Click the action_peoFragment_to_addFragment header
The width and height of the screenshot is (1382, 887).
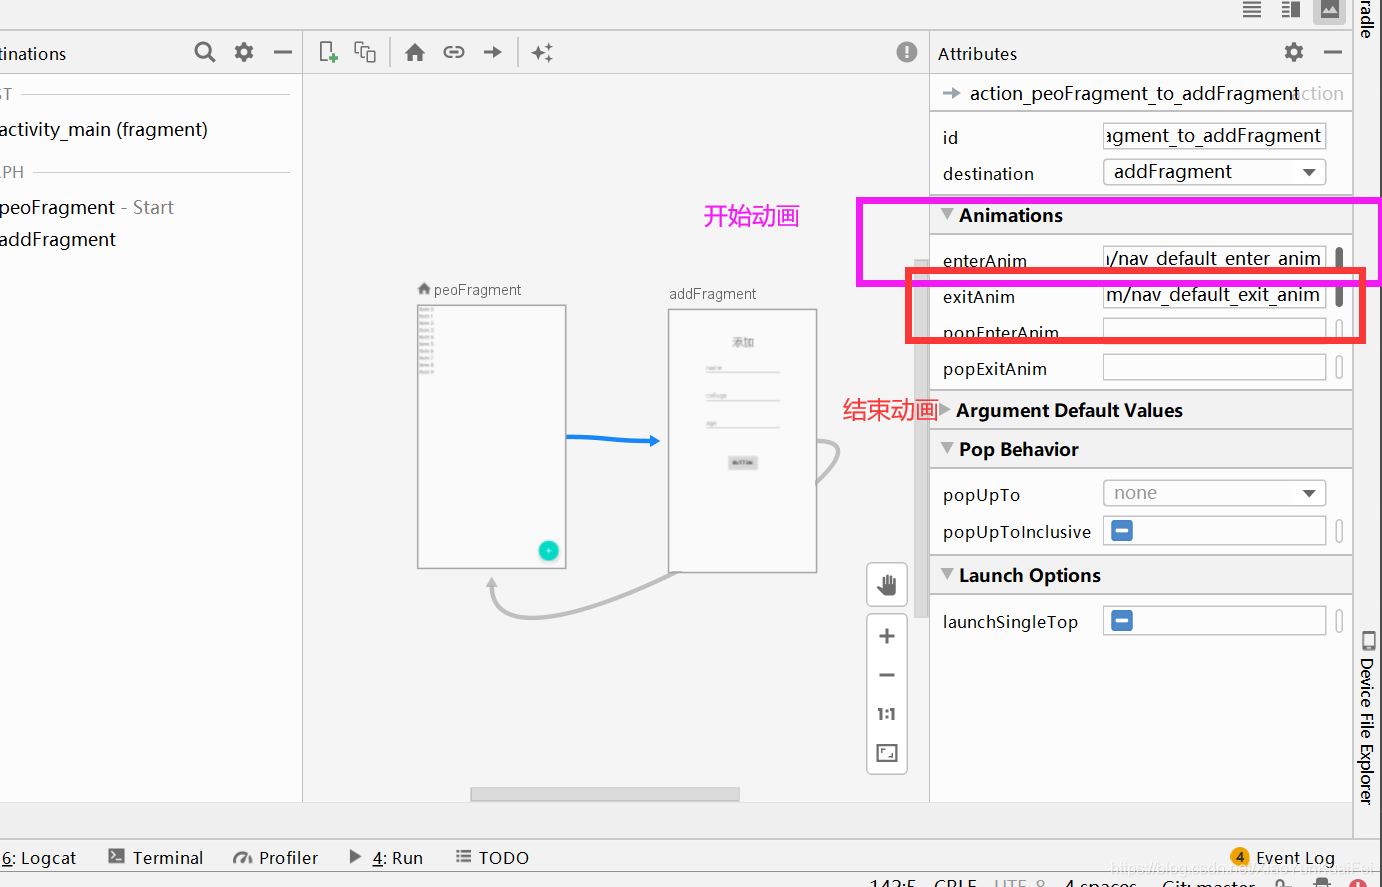pos(1135,93)
